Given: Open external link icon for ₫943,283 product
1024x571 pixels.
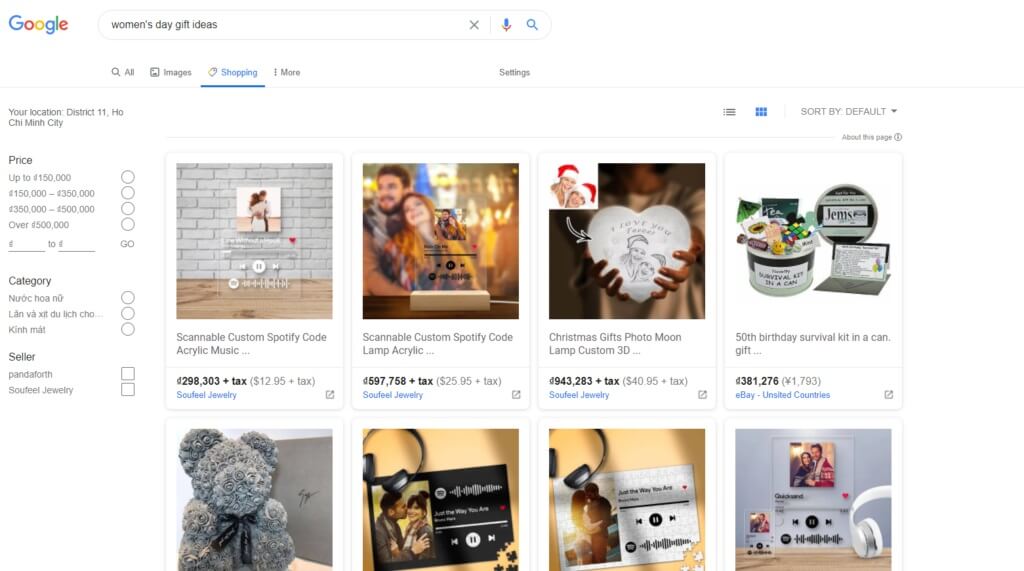Looking at the screenshot, I should [x=702, y=395].
